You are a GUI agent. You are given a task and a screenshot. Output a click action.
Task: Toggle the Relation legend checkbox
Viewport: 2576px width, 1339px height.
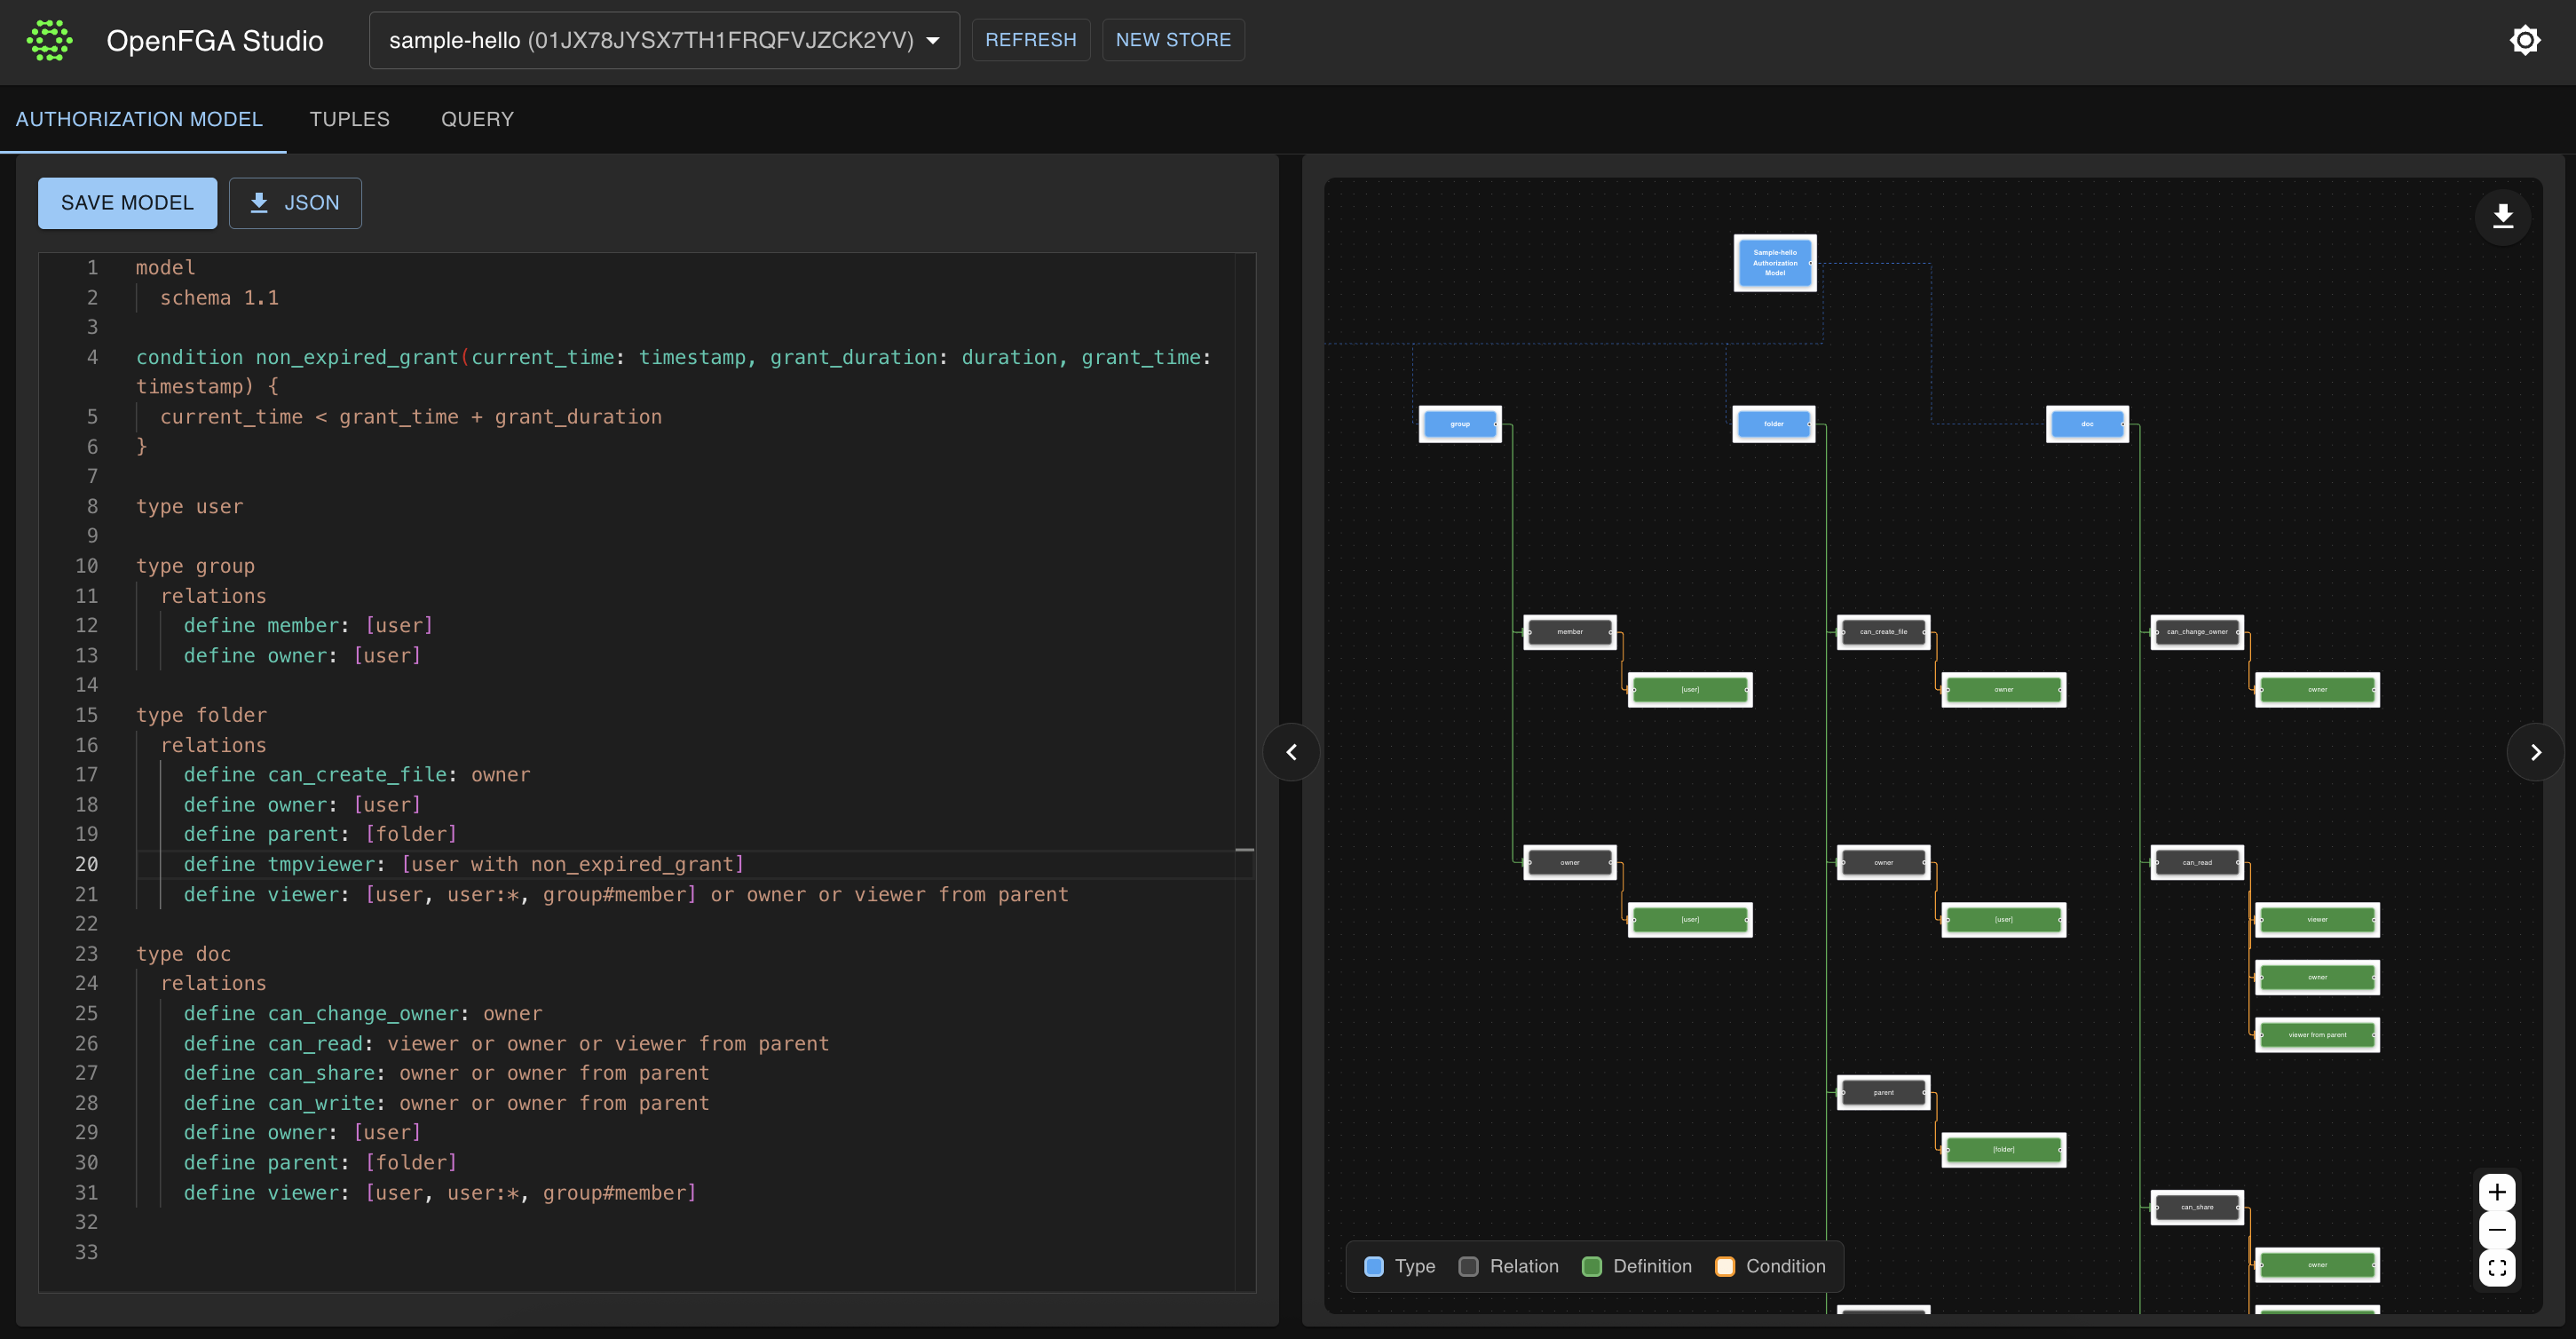tap(1468, 1266)
